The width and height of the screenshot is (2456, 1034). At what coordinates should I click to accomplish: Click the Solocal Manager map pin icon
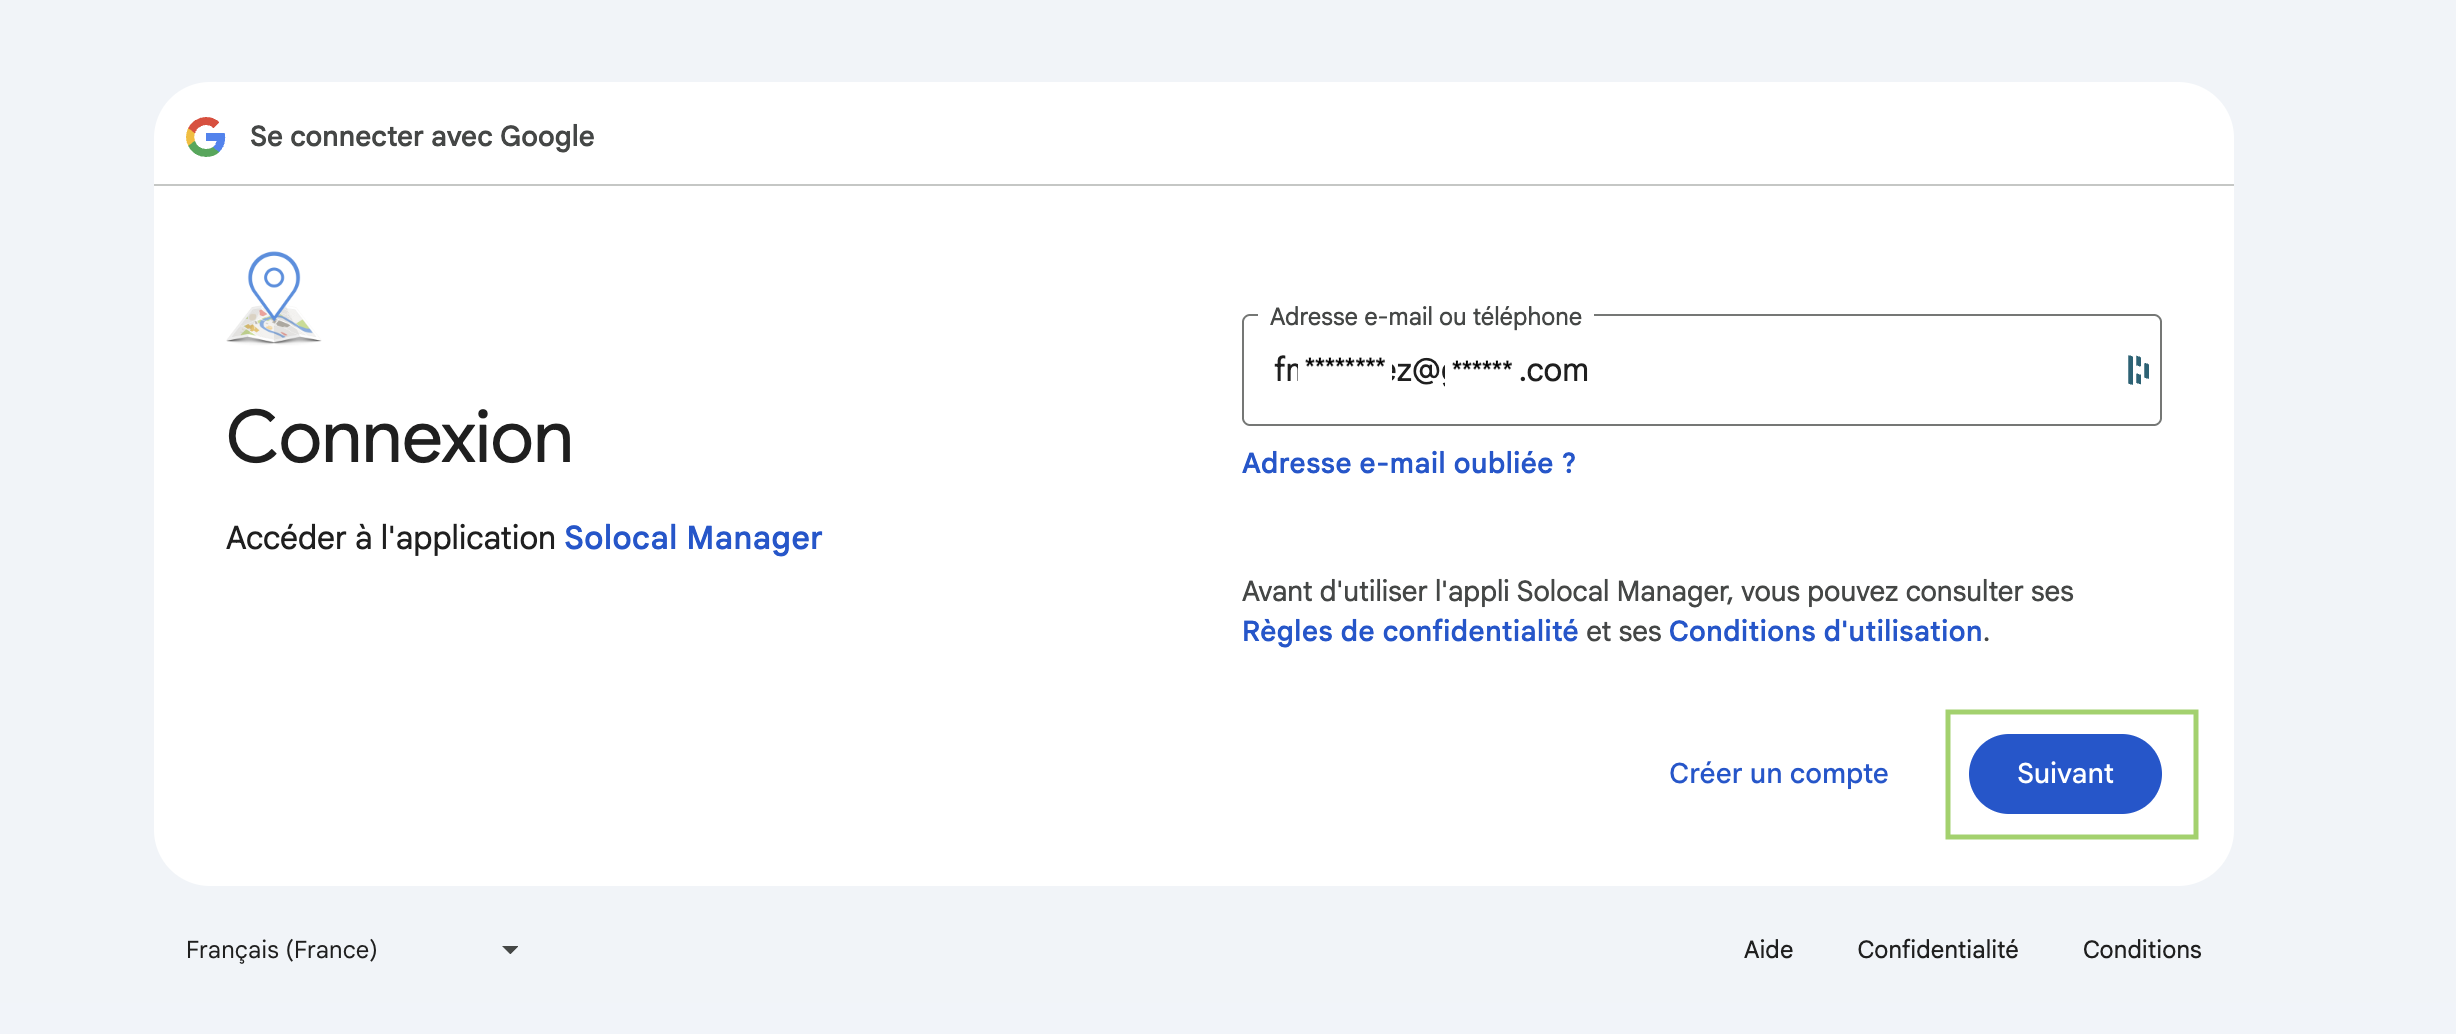274,298
